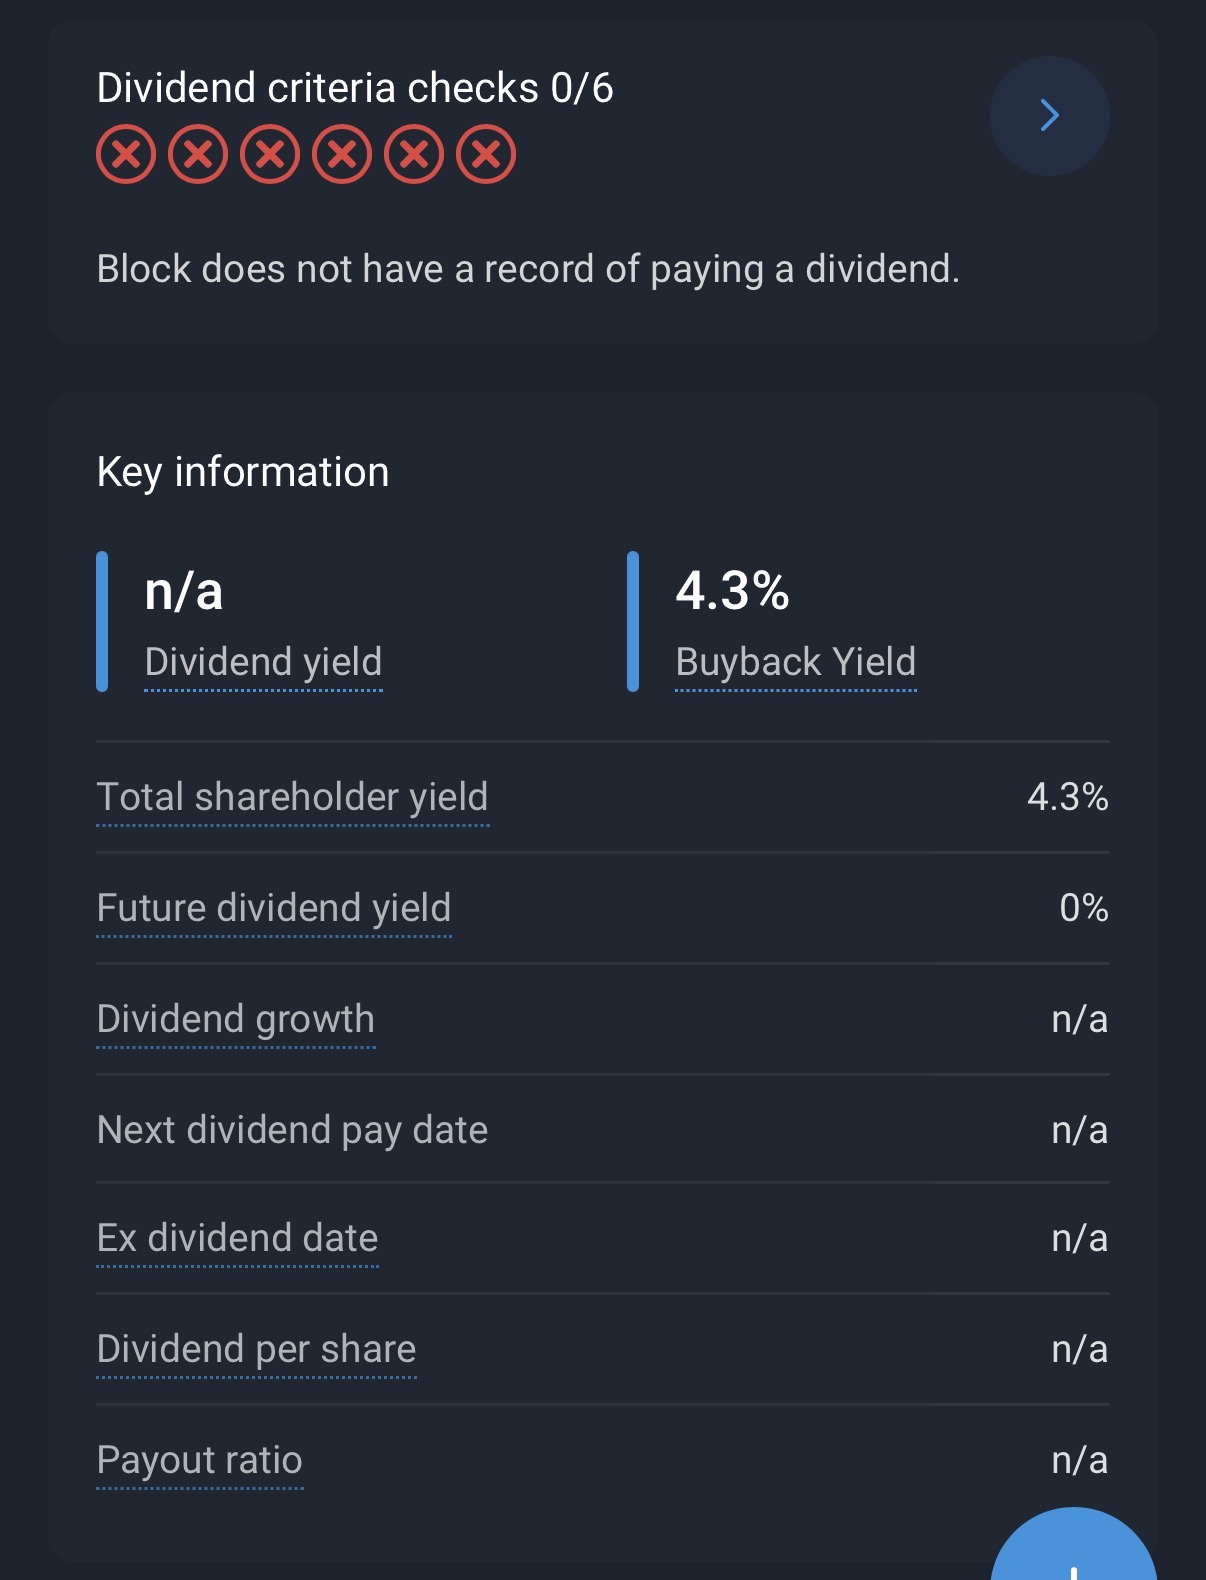
Task: Expand dividend criteria checks with chevron arrow
Action: (x=1049, y=116)
